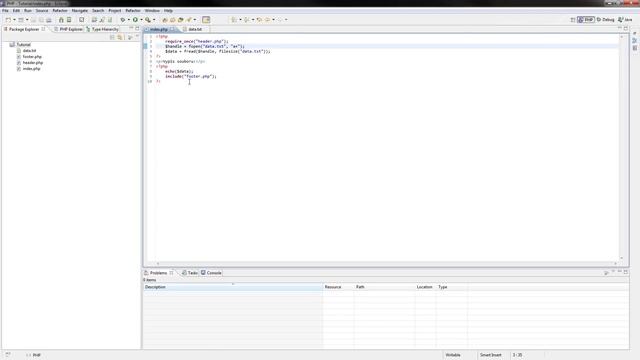
Task: Open the Run menu
Action: pyautogui.click(x=28, y=11)
